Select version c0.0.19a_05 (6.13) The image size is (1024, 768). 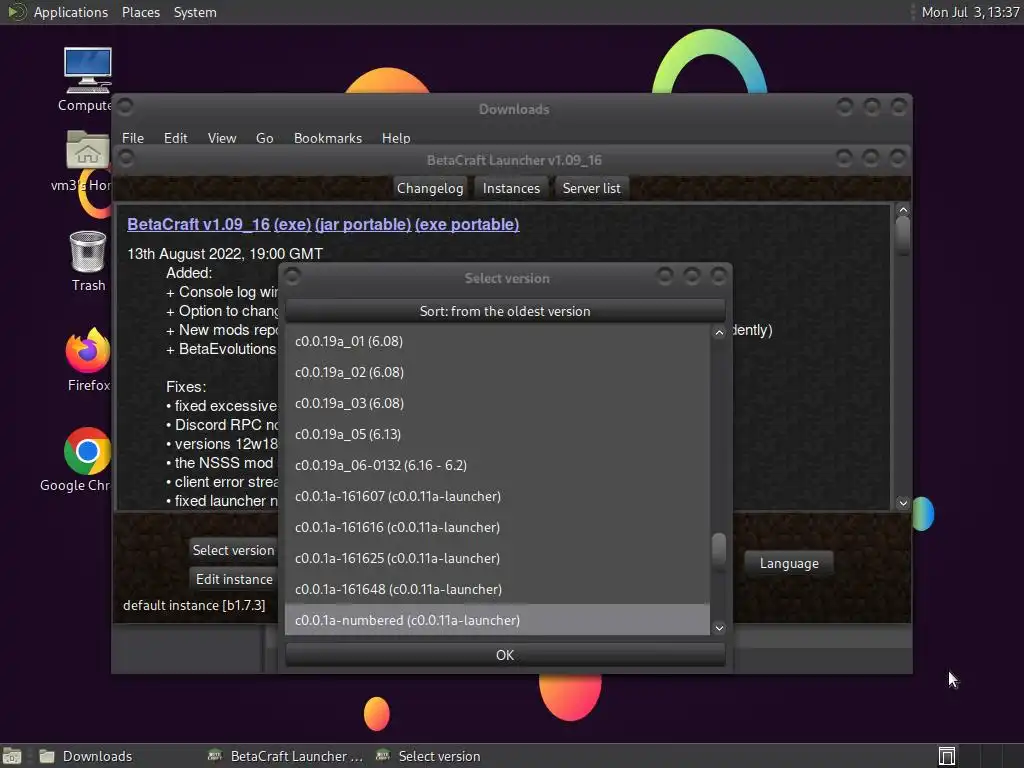coord(497,434)
